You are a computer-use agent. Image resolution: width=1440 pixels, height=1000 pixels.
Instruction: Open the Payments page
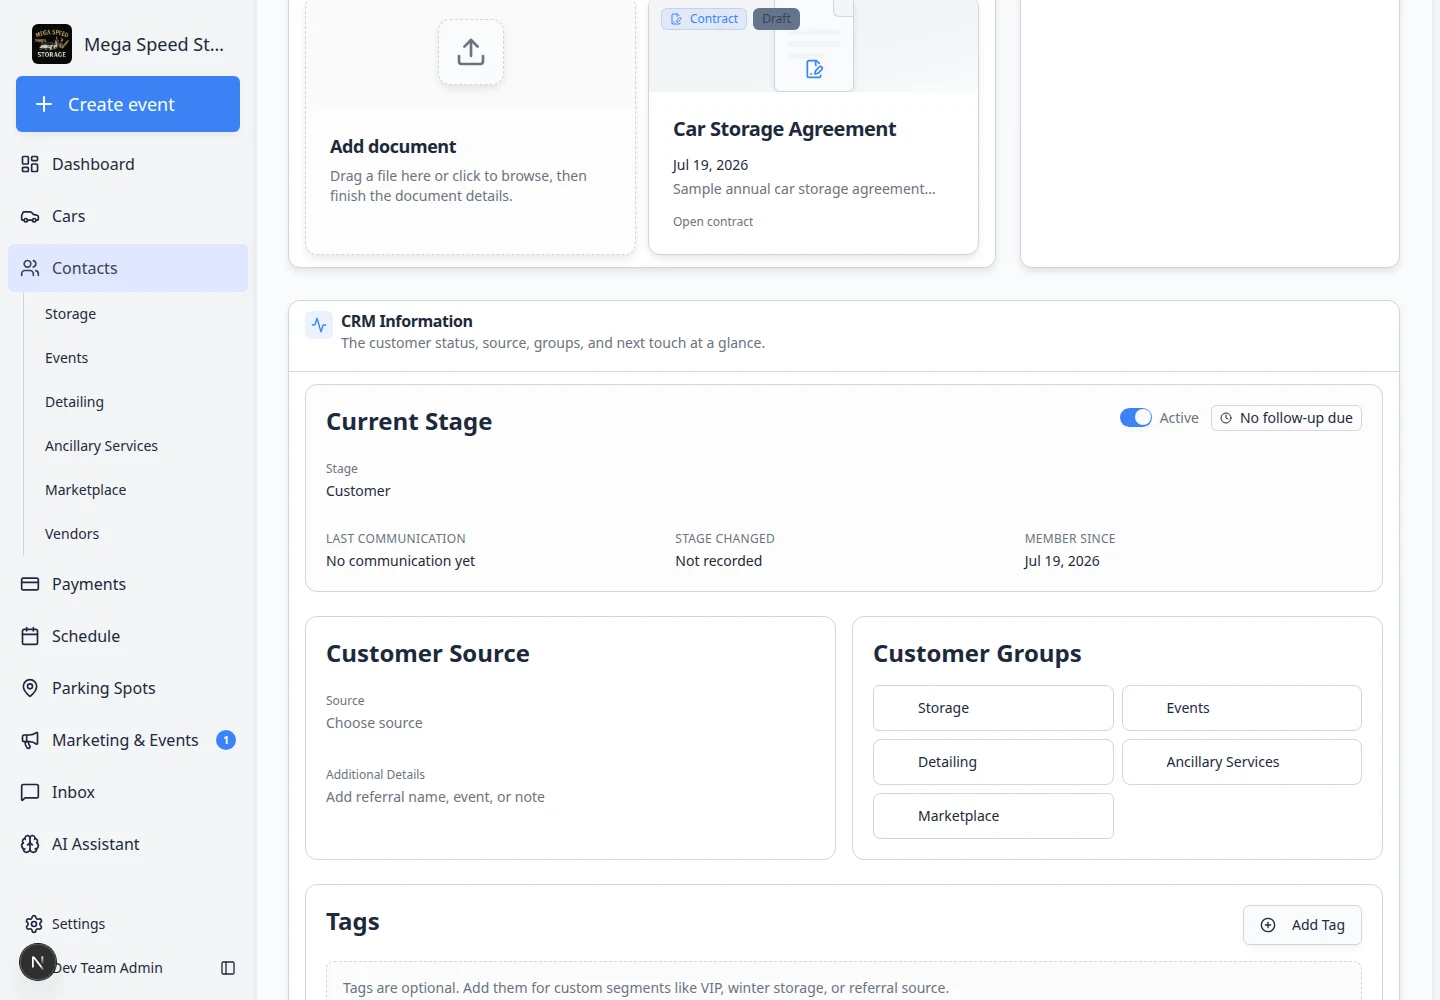pos(128,584)
